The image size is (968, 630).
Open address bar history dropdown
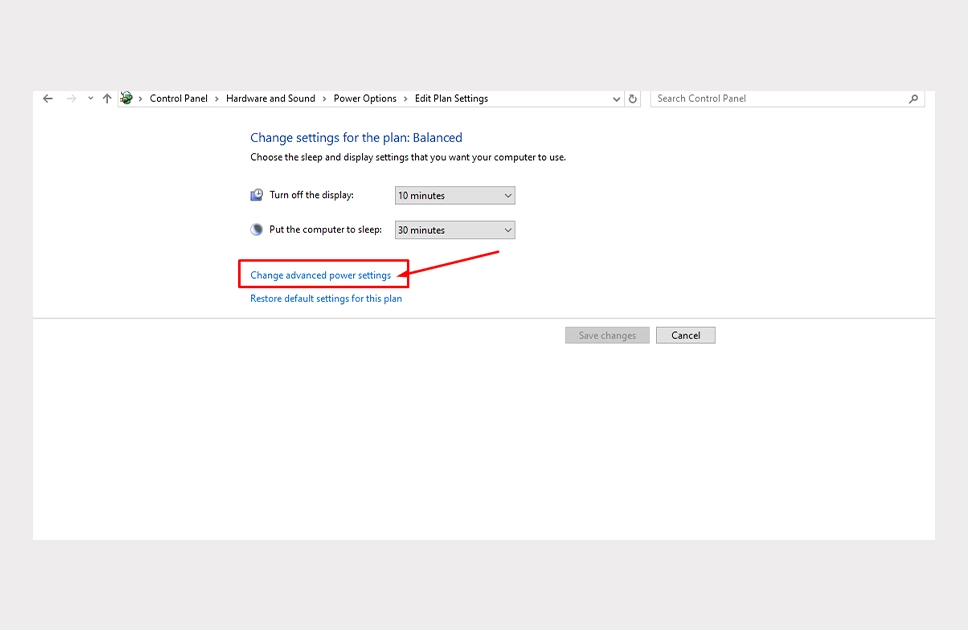click(x=616, y=99)
